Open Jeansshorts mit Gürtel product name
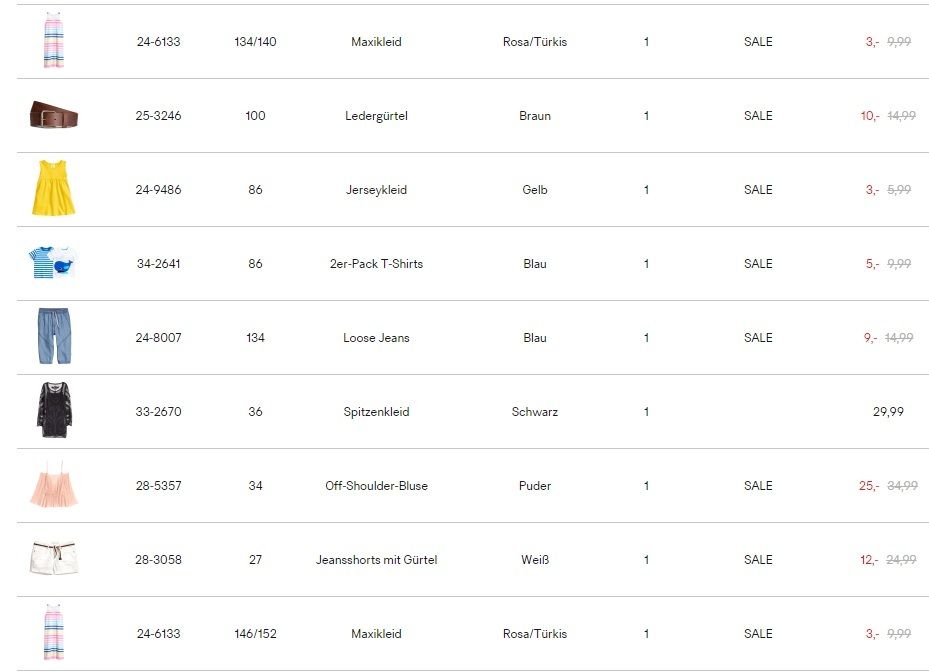The height and width of the screenshot is (672, 929). click(376, 559)
